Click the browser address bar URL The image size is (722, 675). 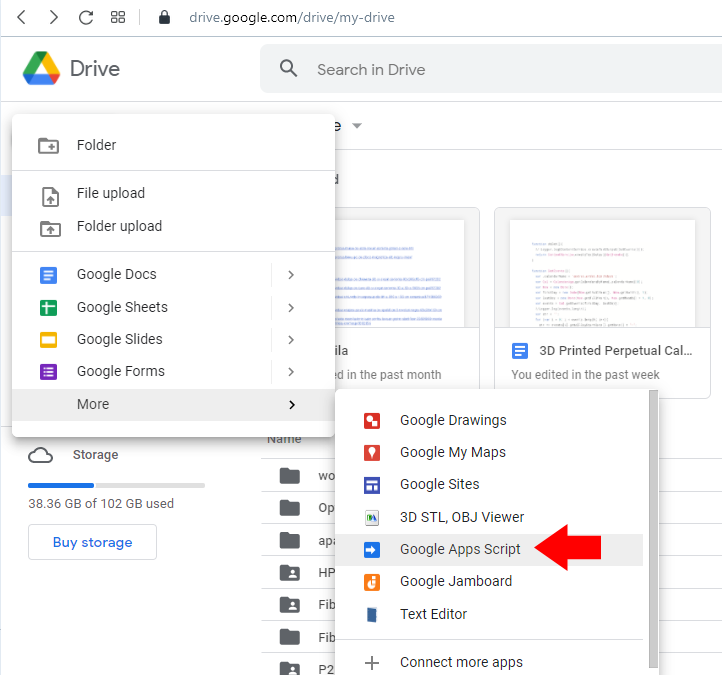click(292, 17)
